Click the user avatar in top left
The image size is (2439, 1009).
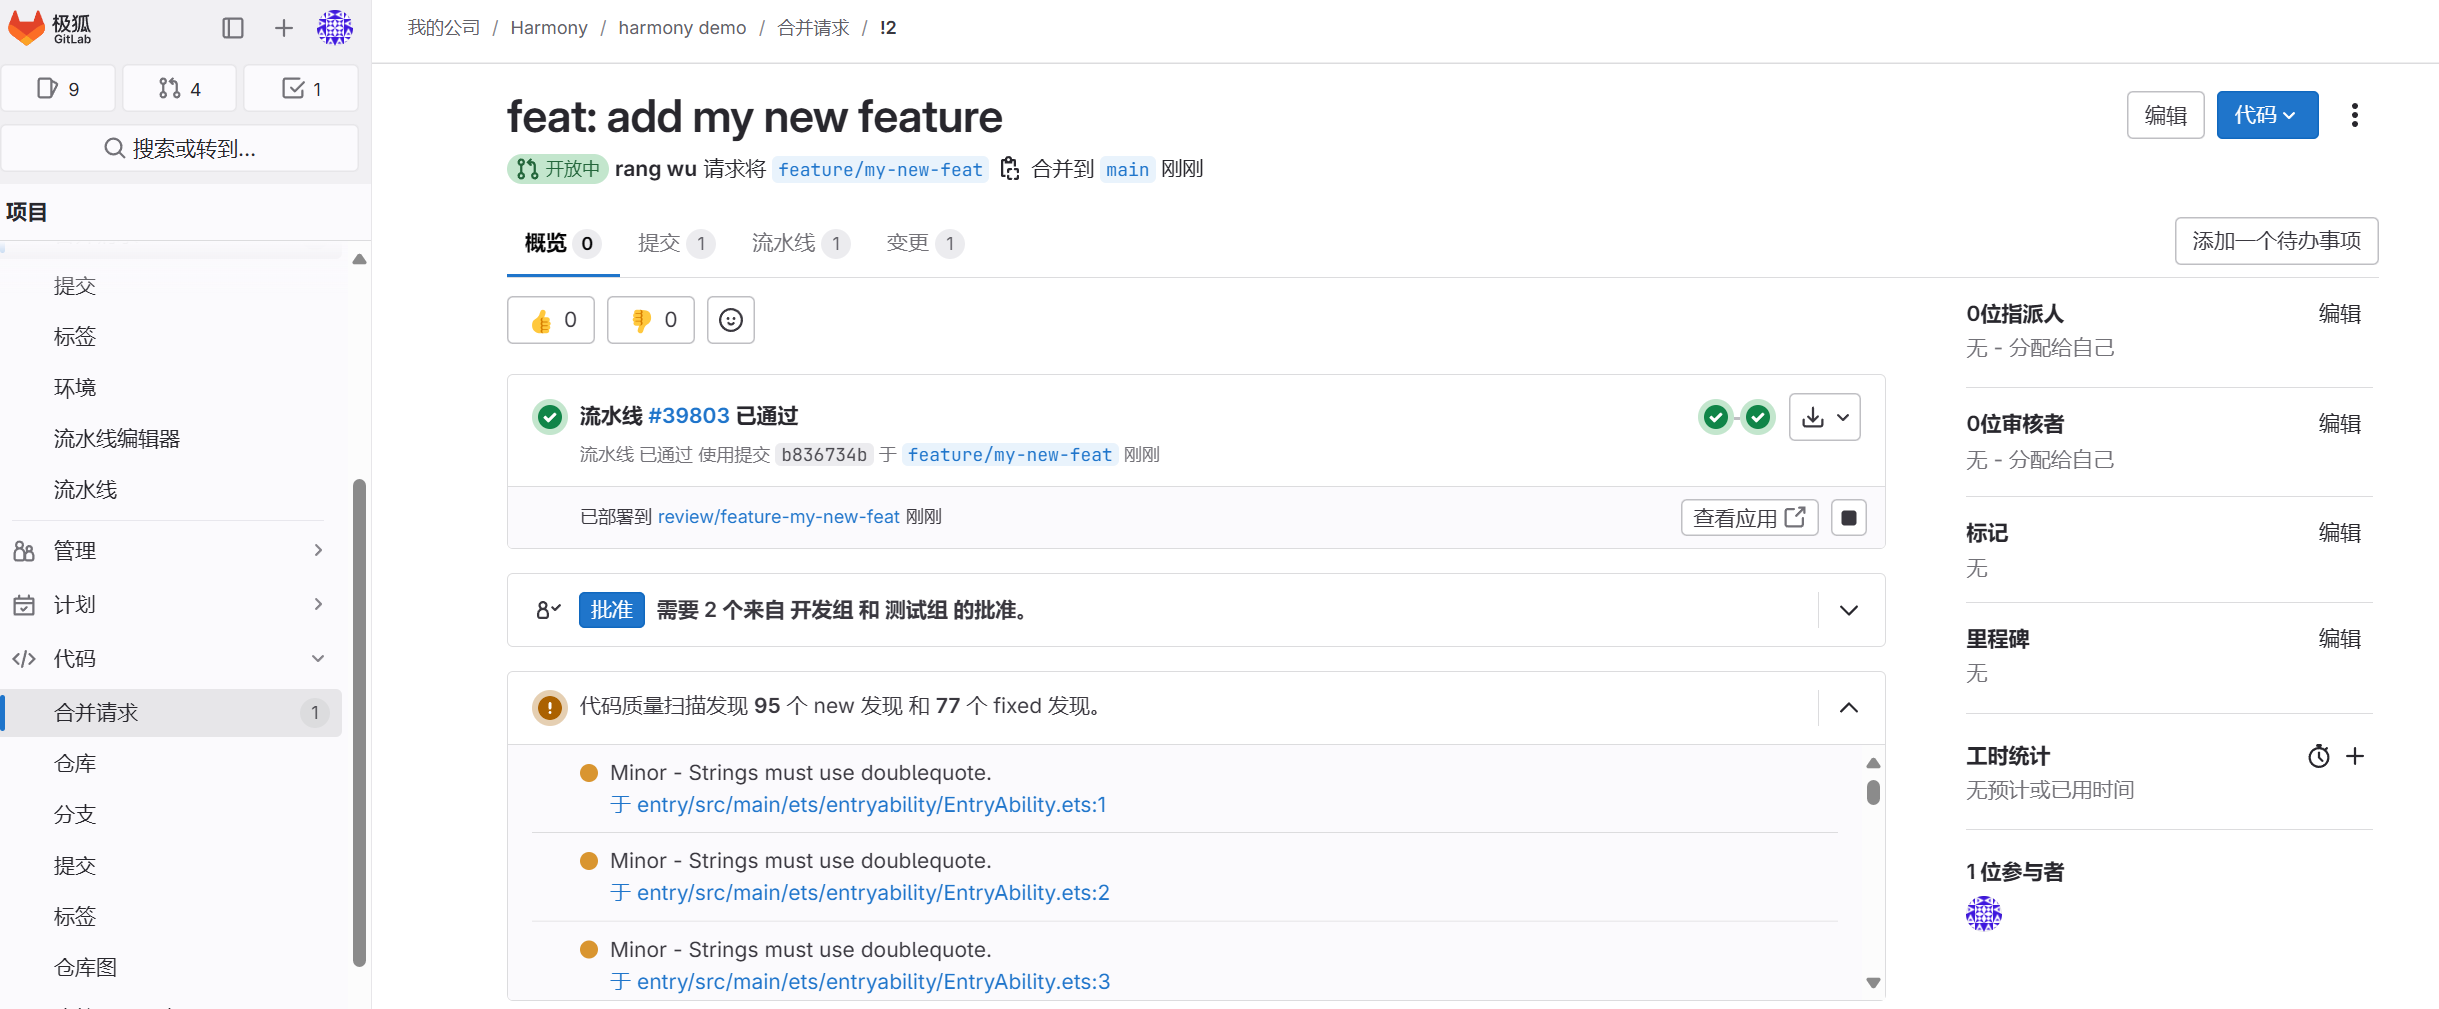tap(335, 28)
